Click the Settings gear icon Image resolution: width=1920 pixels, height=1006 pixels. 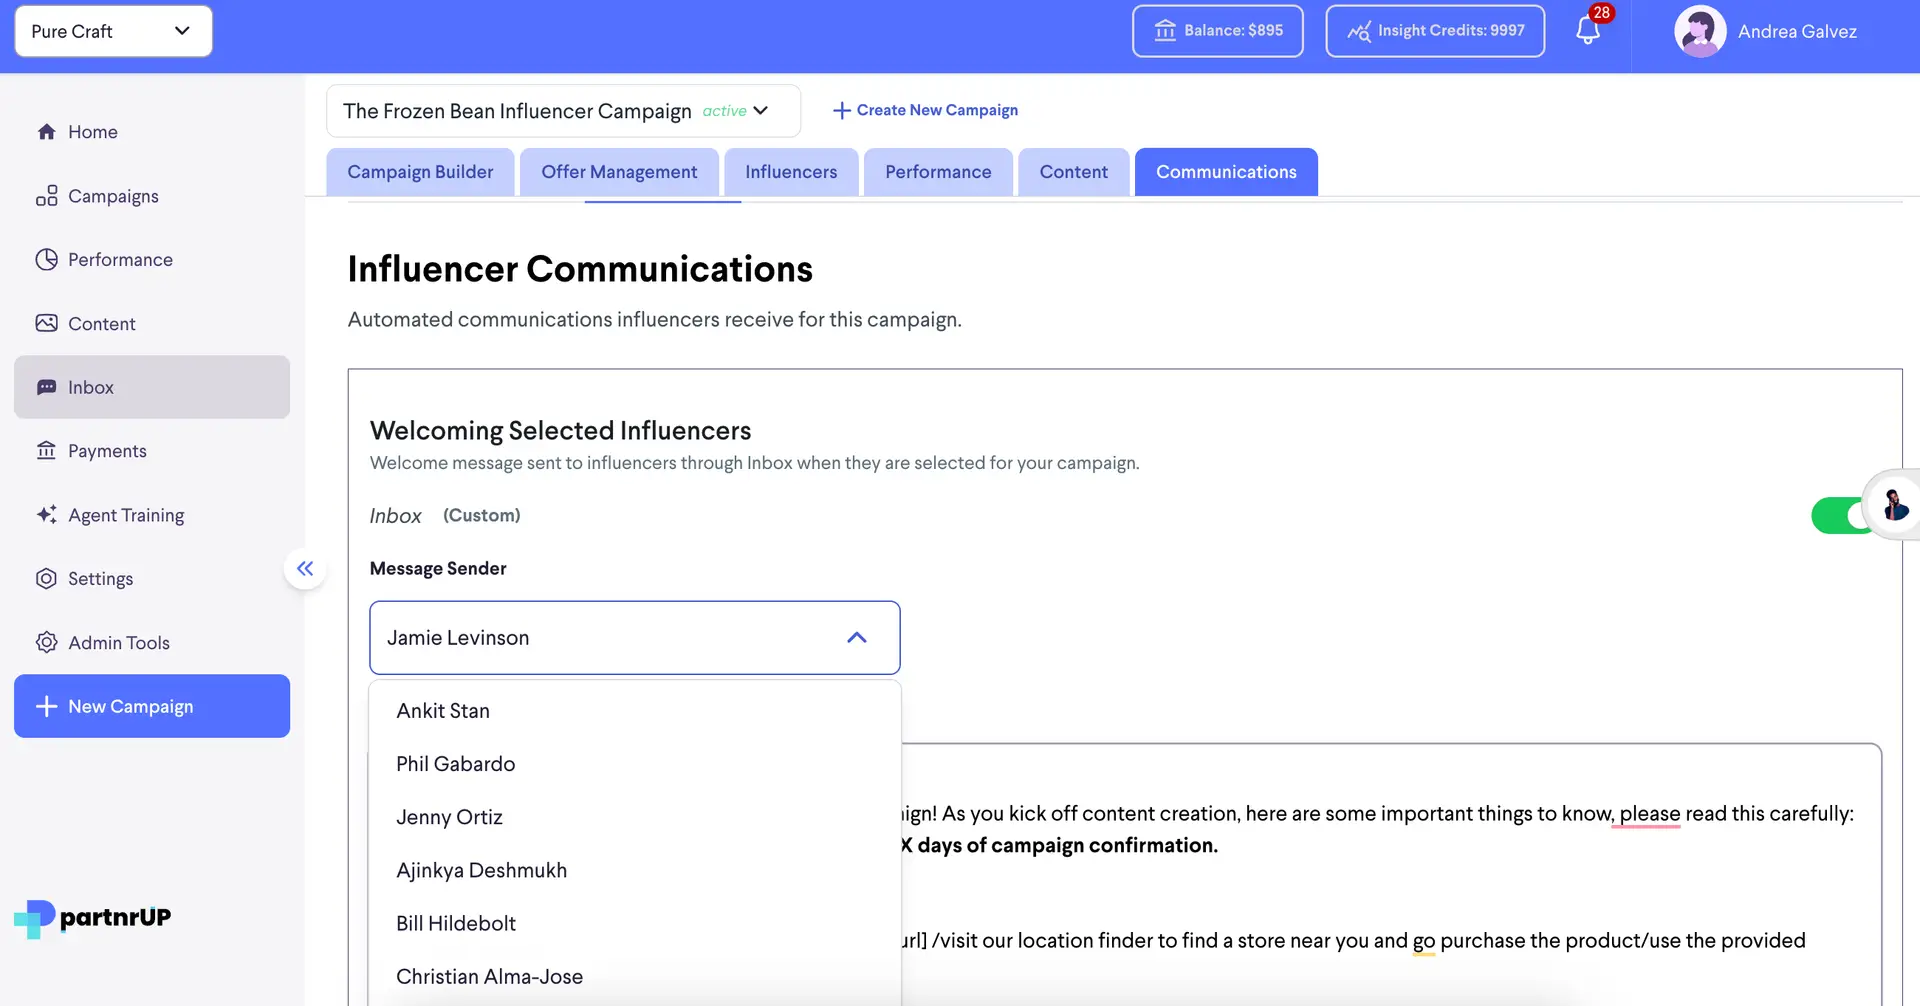click(x=46, y=578)
